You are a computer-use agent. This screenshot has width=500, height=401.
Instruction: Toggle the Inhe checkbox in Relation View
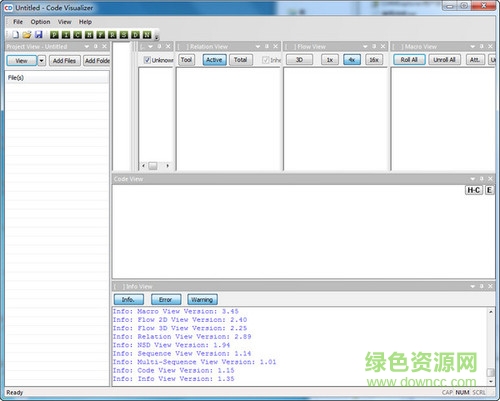(266, 60)
